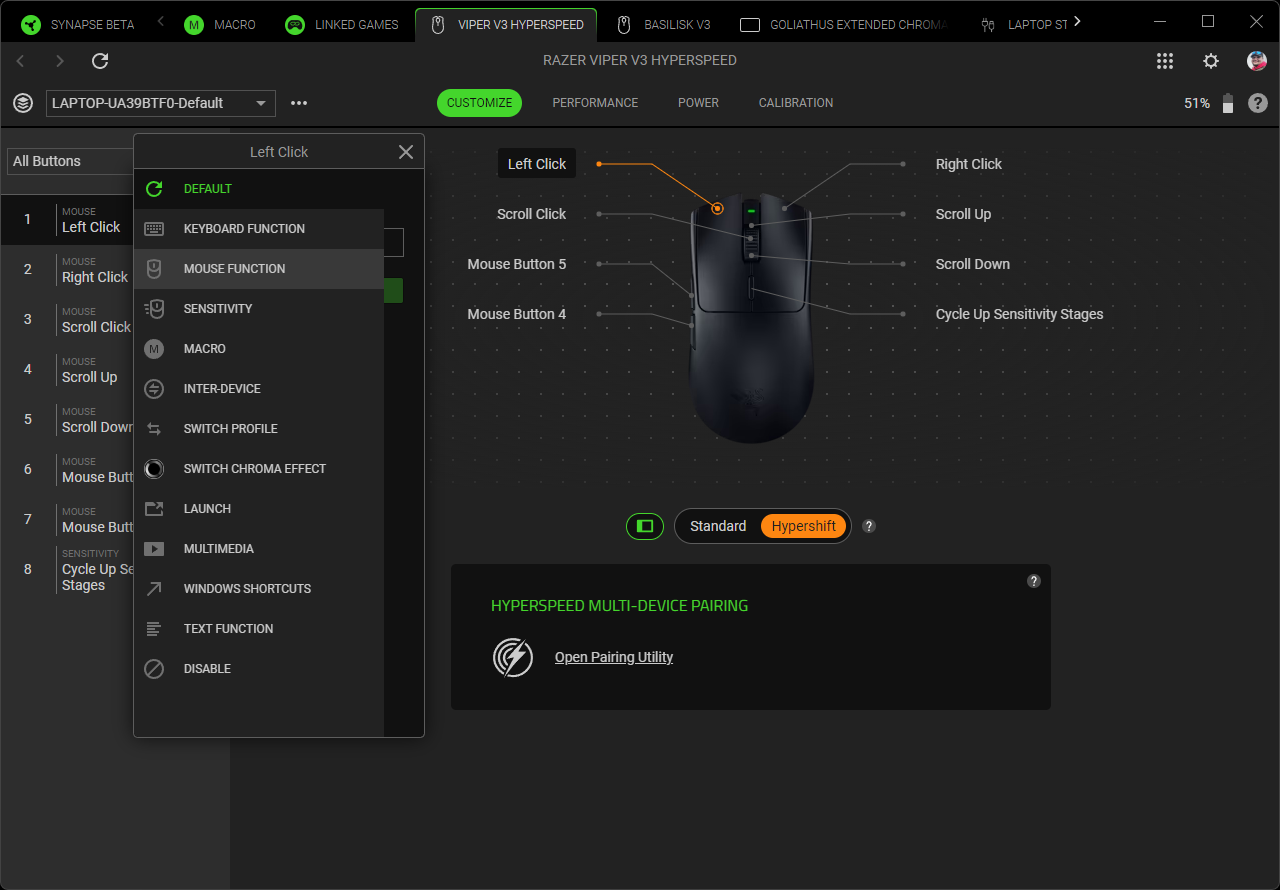The width and height of the screenshot is (1280, 890).
Task: Click the help icon next to Hypershift
Action: (869, 526)
